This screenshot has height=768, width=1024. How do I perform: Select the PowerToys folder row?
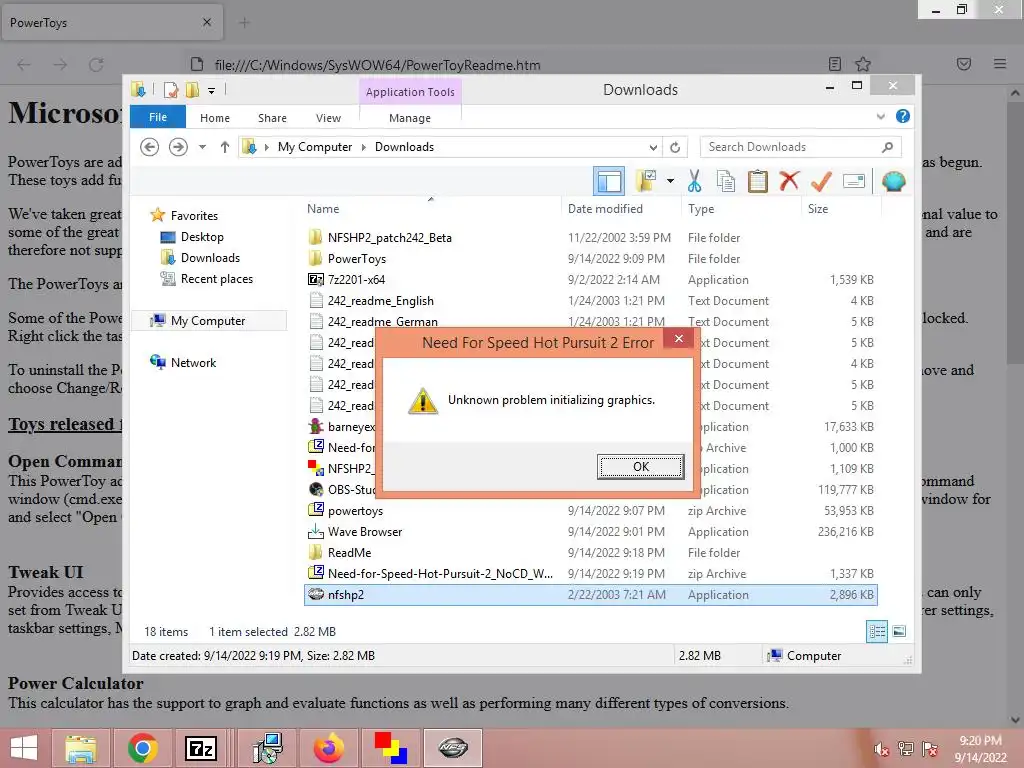(590, 259)
